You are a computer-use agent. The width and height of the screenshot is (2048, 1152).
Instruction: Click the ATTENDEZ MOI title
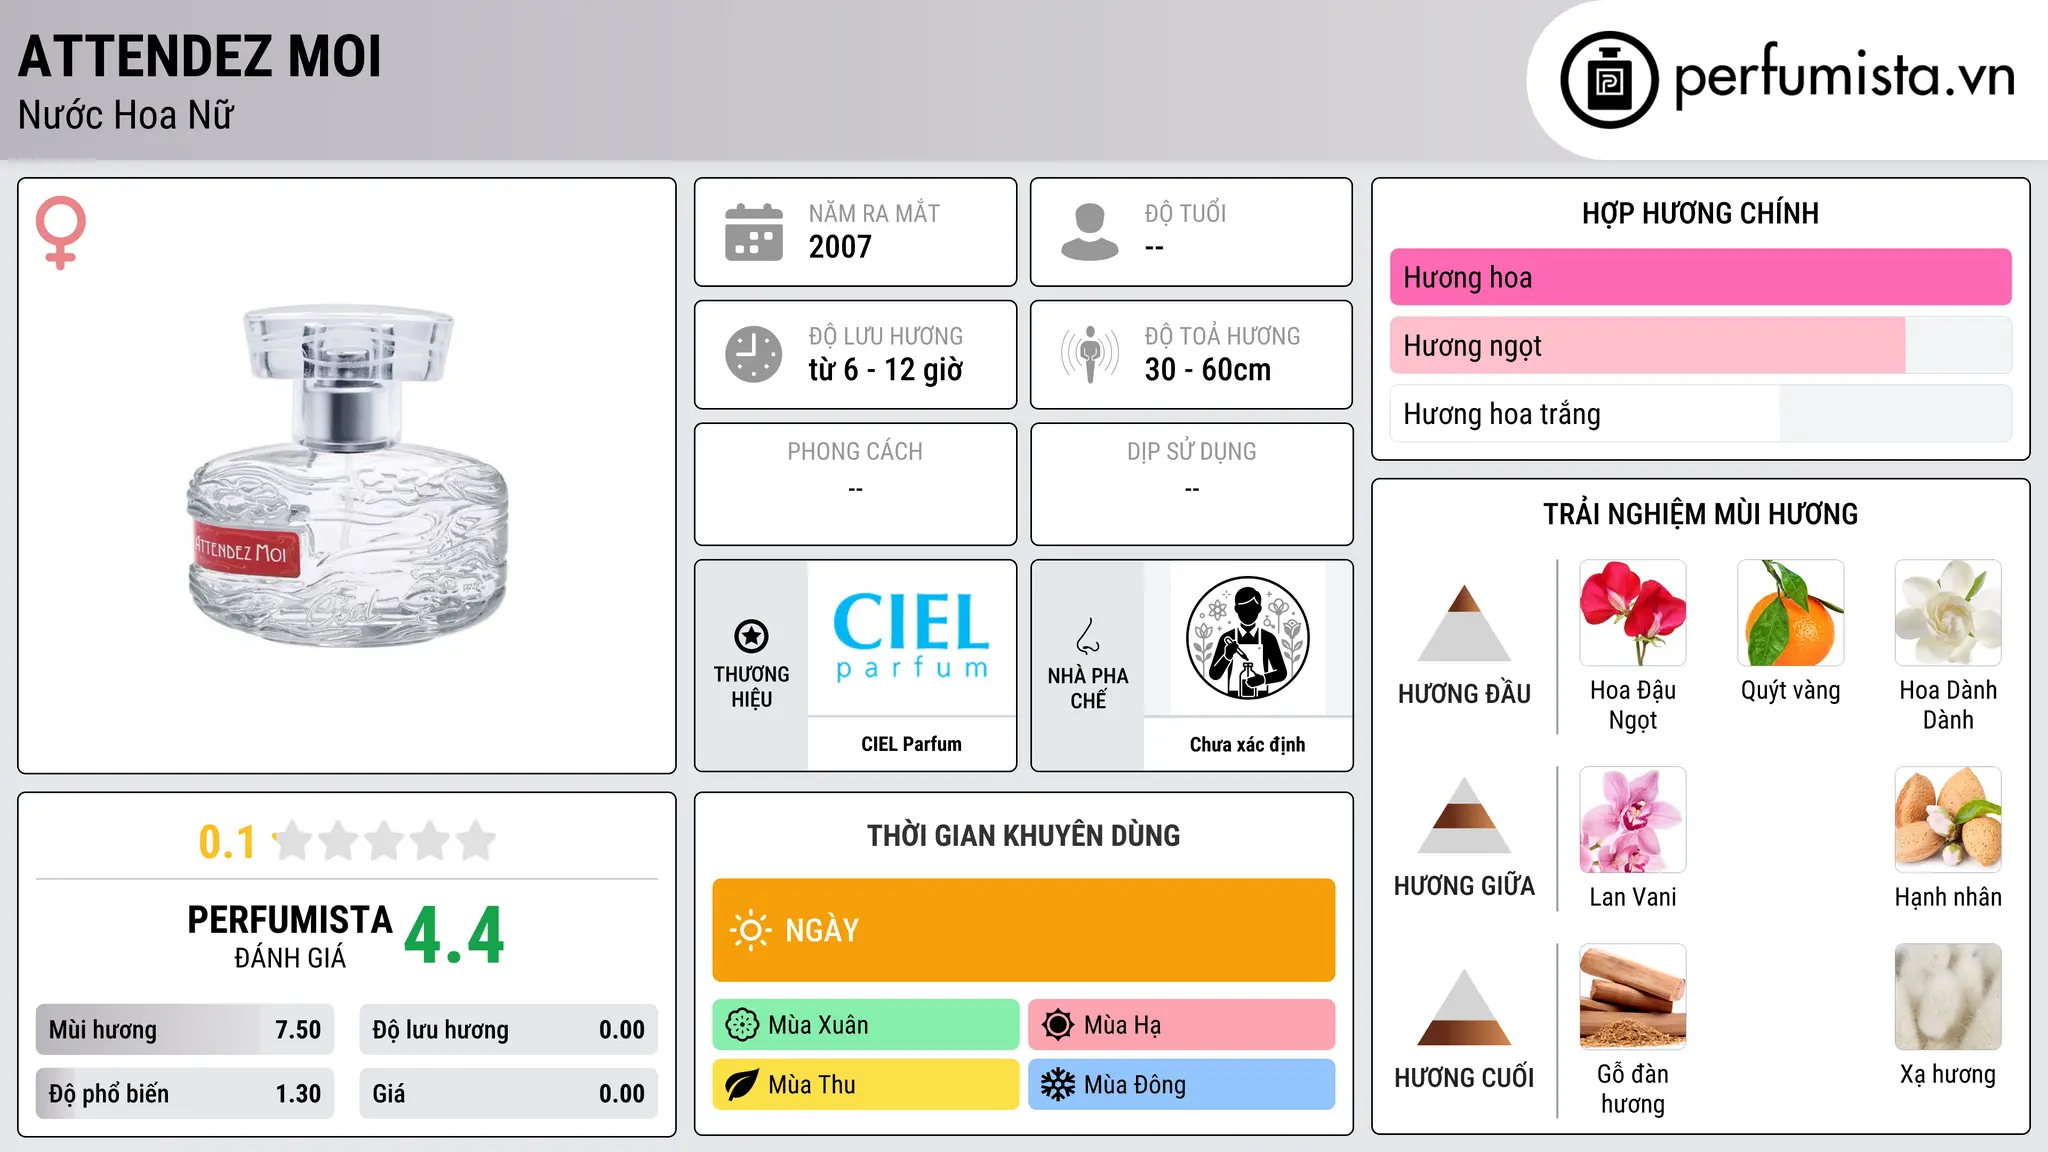200,56
